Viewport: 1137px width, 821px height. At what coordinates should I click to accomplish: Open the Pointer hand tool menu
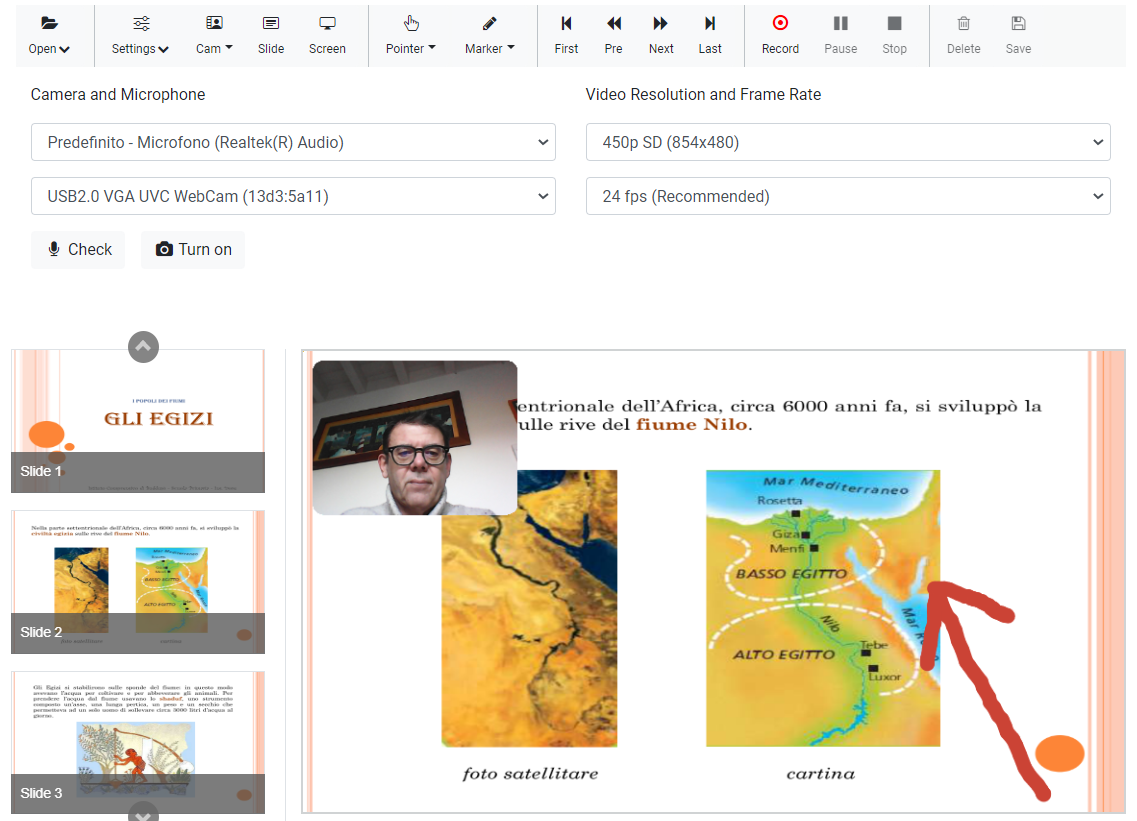point(410,36)
